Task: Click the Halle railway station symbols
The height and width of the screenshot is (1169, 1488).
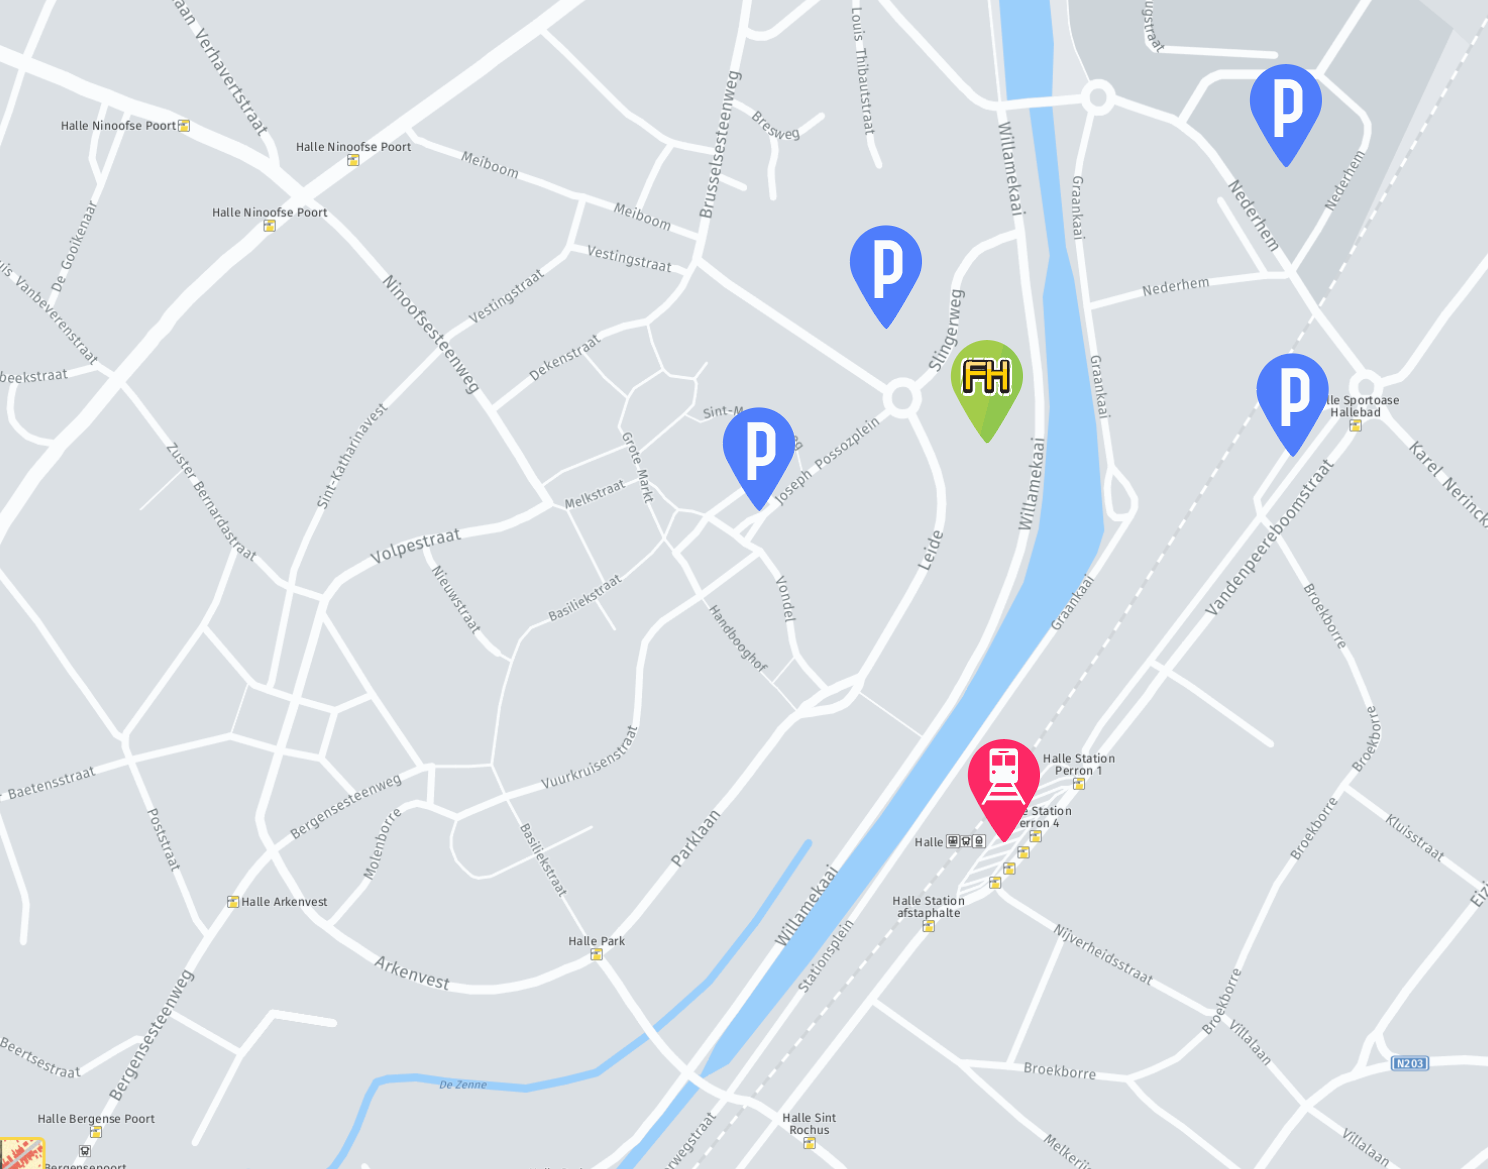Action: click(x=966, y=842)
